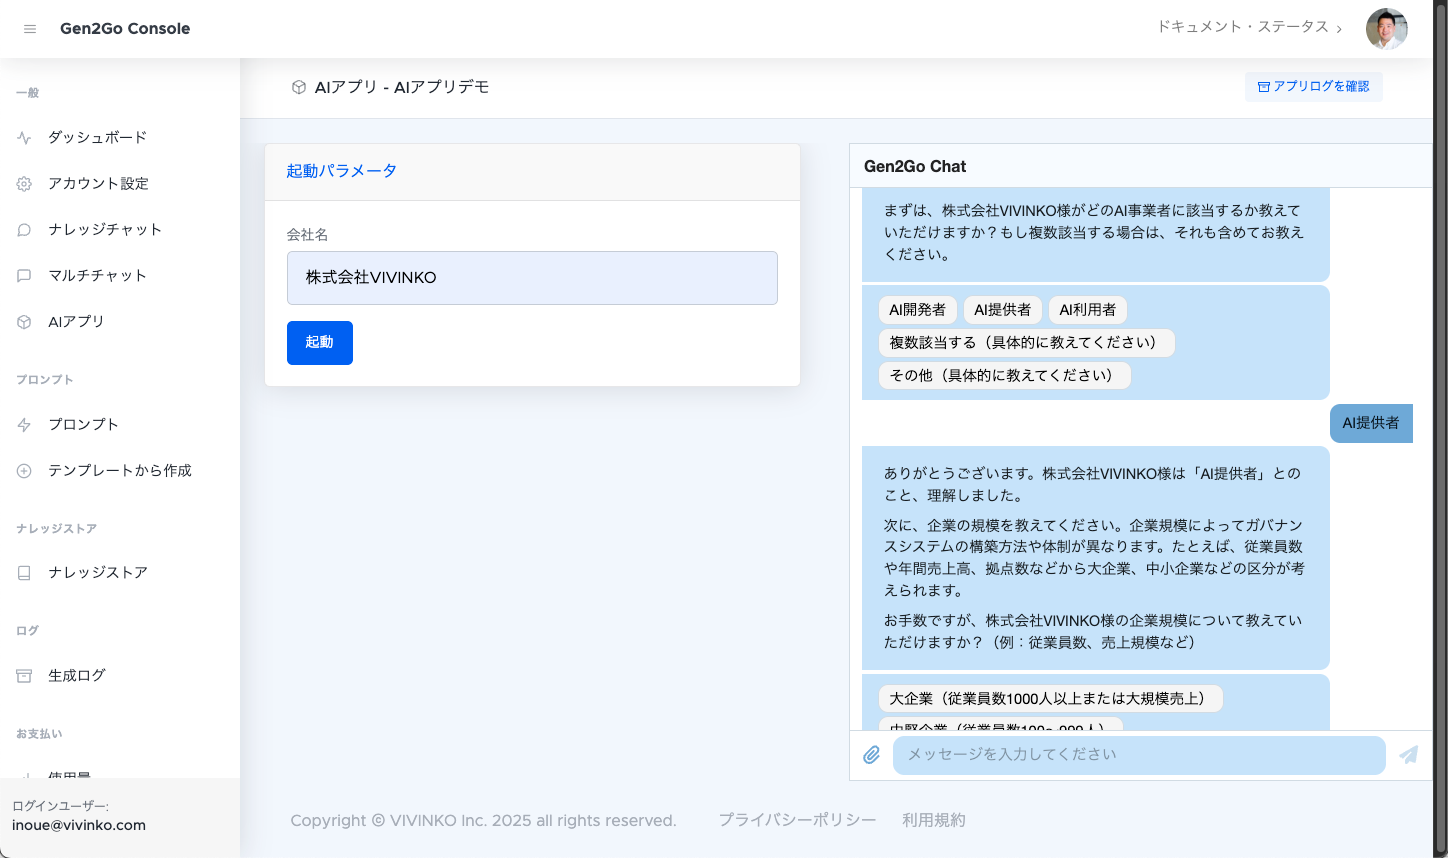Screen dimensions: 1448x858
Task: Click the paperclip attachment icon
Action: click(x=872, y=755)
